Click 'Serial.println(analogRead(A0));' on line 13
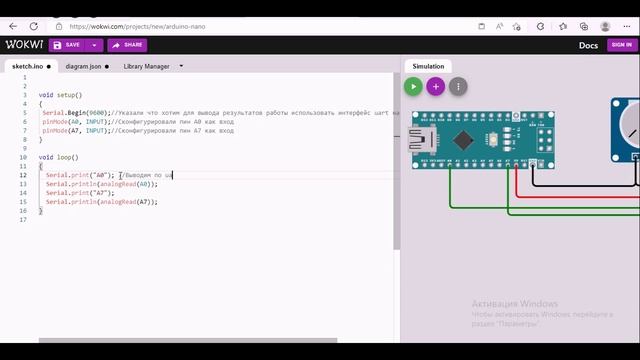Viewport: 640px width, 360px height. pyautogui.click(x=102, y=184)
